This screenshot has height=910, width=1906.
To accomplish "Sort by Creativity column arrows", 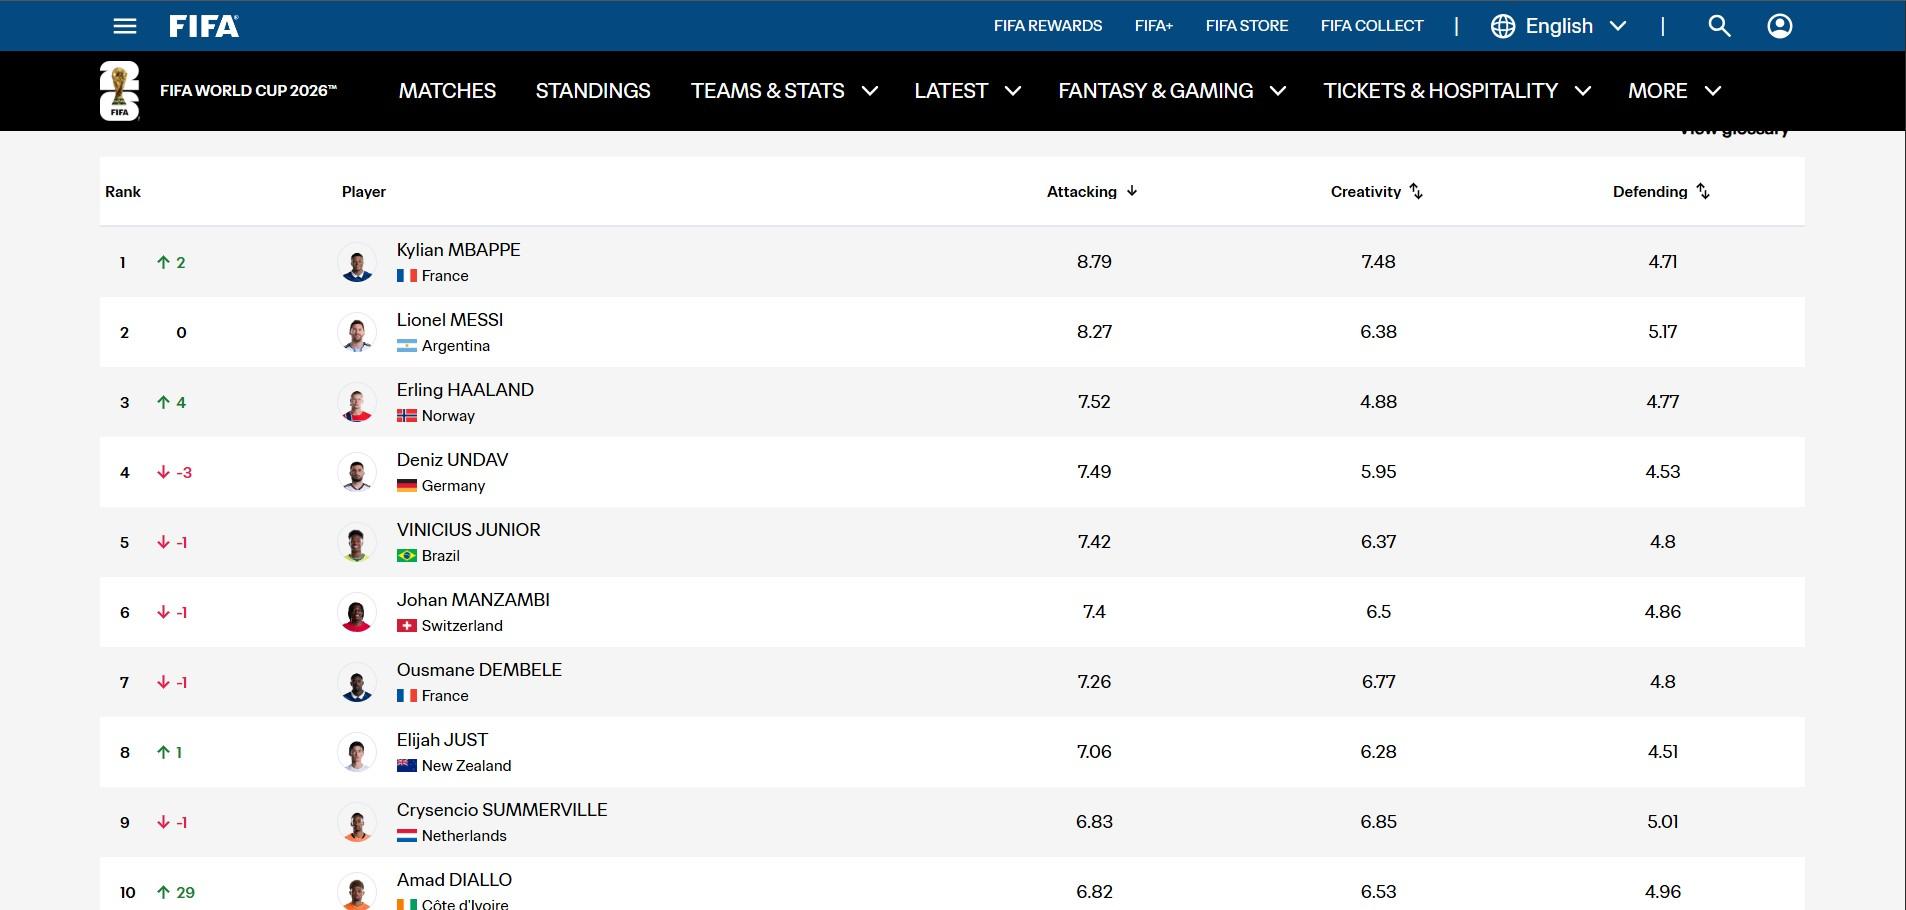I will point(1415,191).
